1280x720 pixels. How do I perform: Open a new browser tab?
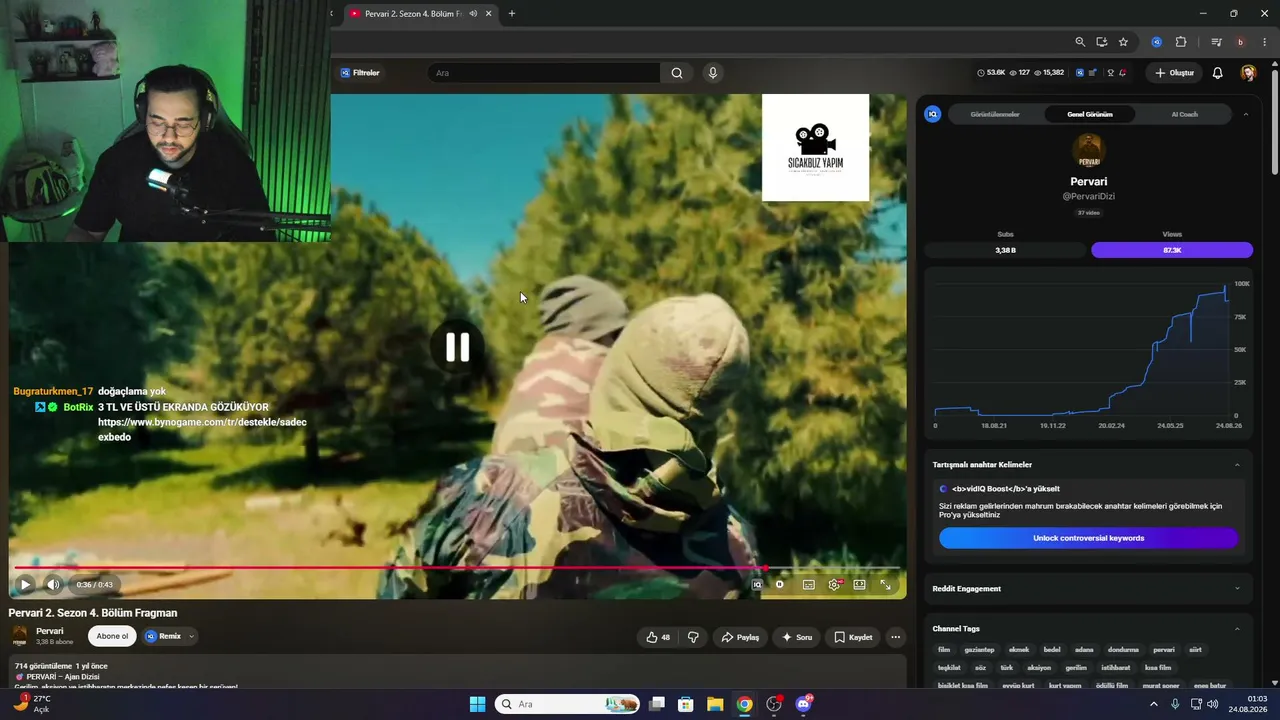(x=512, y=14)
